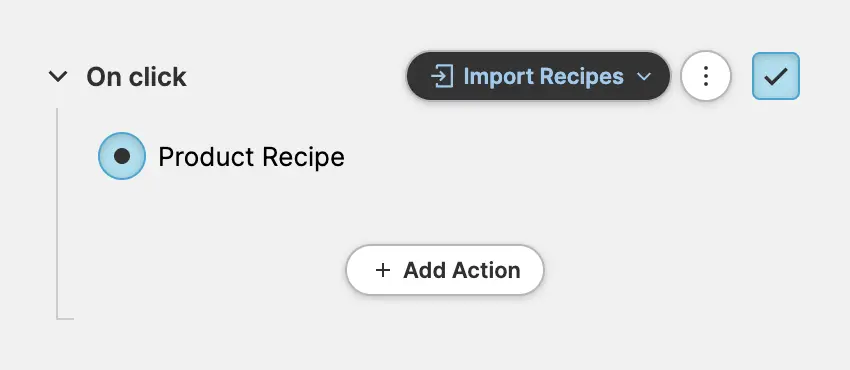Click the Import Recipes button label
The height and width of the screenshot is (370, 850).
pyautogui.click(x=543, y=76)
